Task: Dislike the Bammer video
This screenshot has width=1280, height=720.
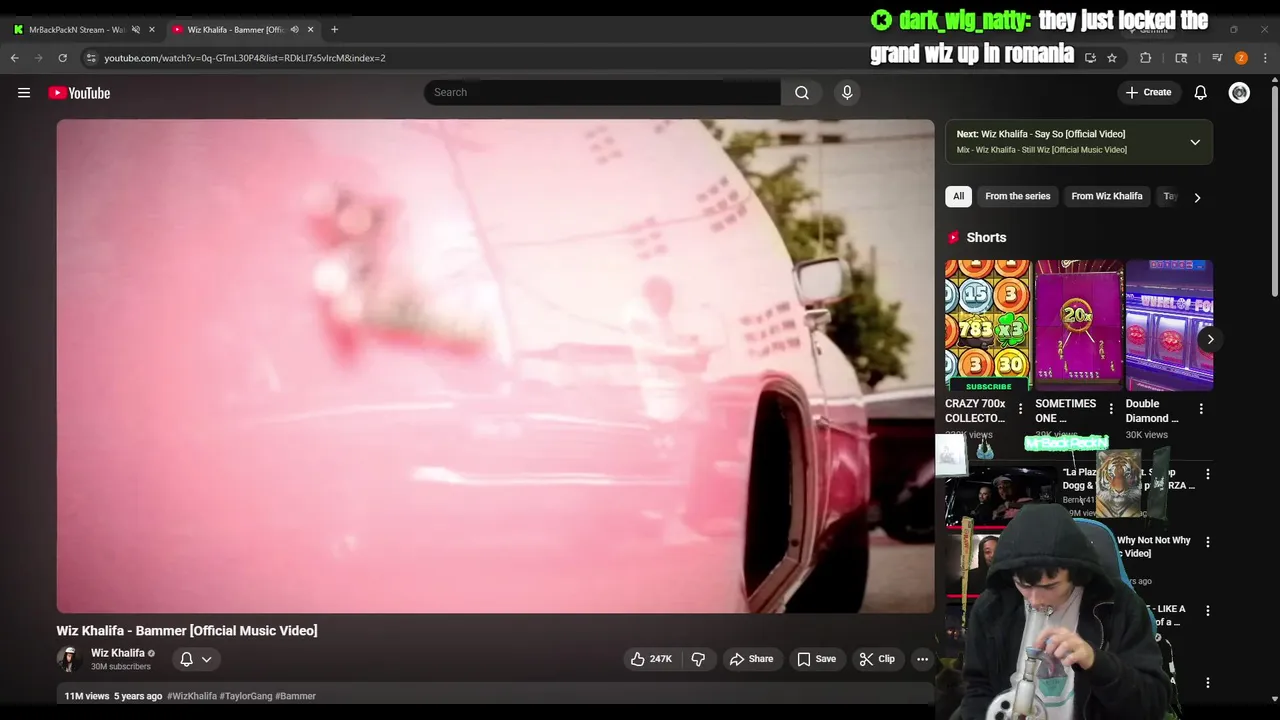Action: 698,659
